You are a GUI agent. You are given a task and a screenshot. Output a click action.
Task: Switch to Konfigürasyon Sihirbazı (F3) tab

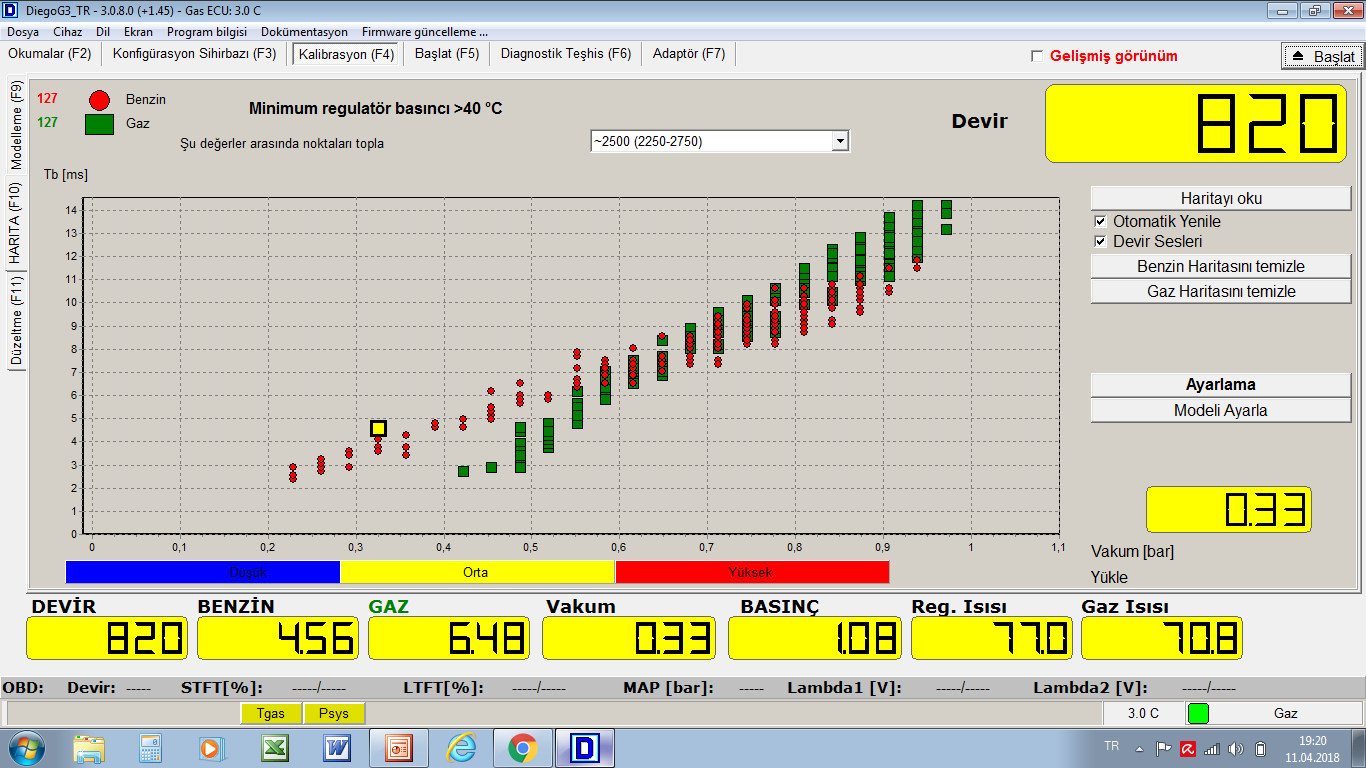coord(195,54)
